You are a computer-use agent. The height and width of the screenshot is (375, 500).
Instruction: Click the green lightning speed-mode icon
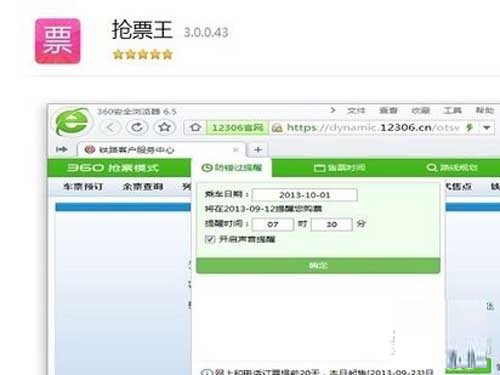click(470, 127)
